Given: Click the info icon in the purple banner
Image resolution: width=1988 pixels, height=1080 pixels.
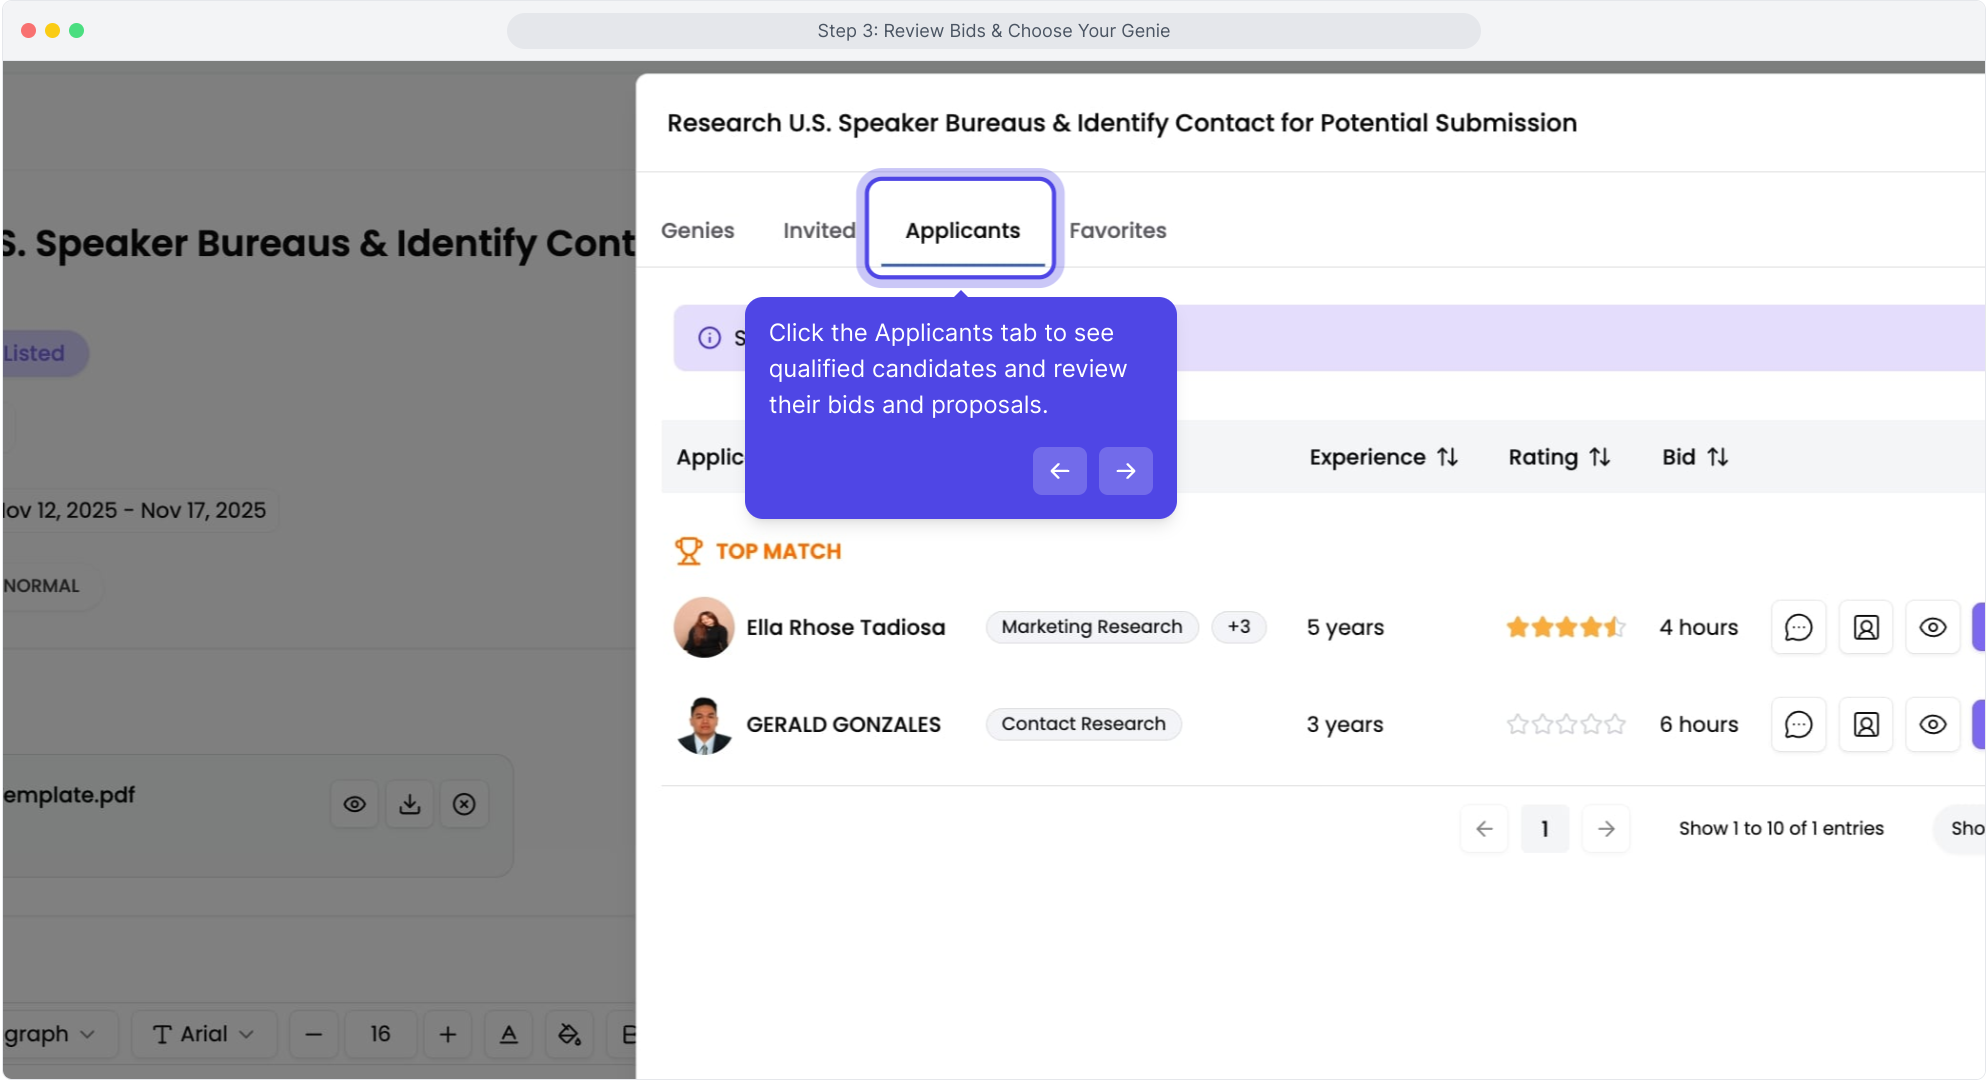Looking at the screenshot, I should (709, 338).
